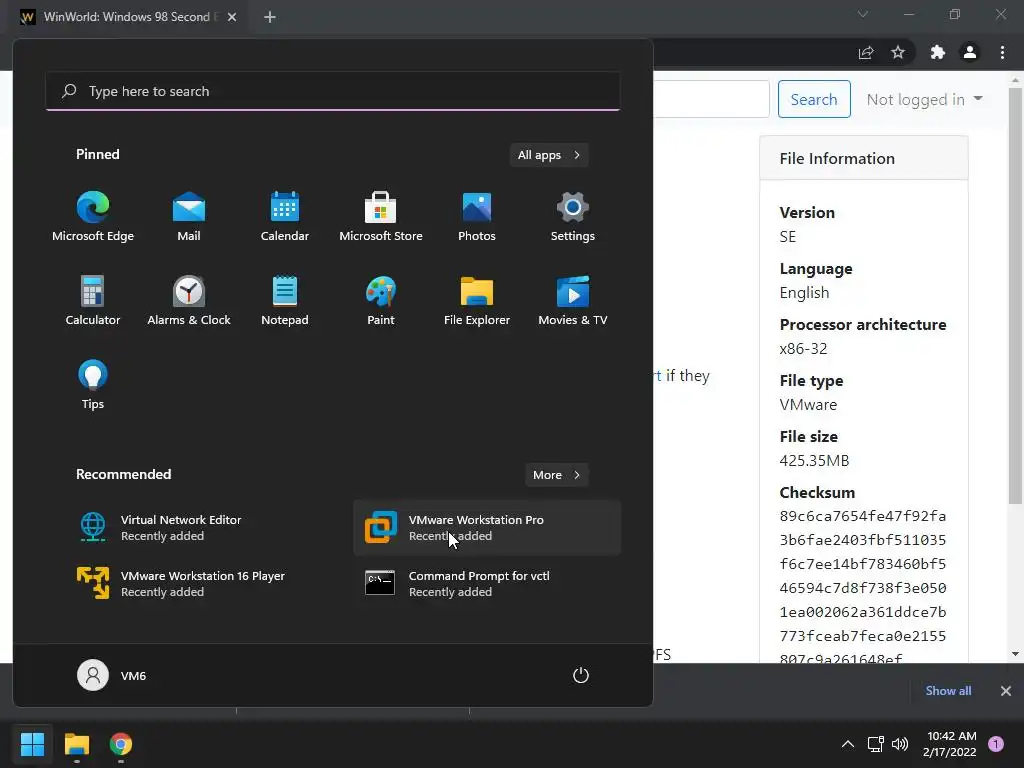The image size is (1024, 768).
Task: Open Command Prompt for vctl
Action: click(487, 584)
